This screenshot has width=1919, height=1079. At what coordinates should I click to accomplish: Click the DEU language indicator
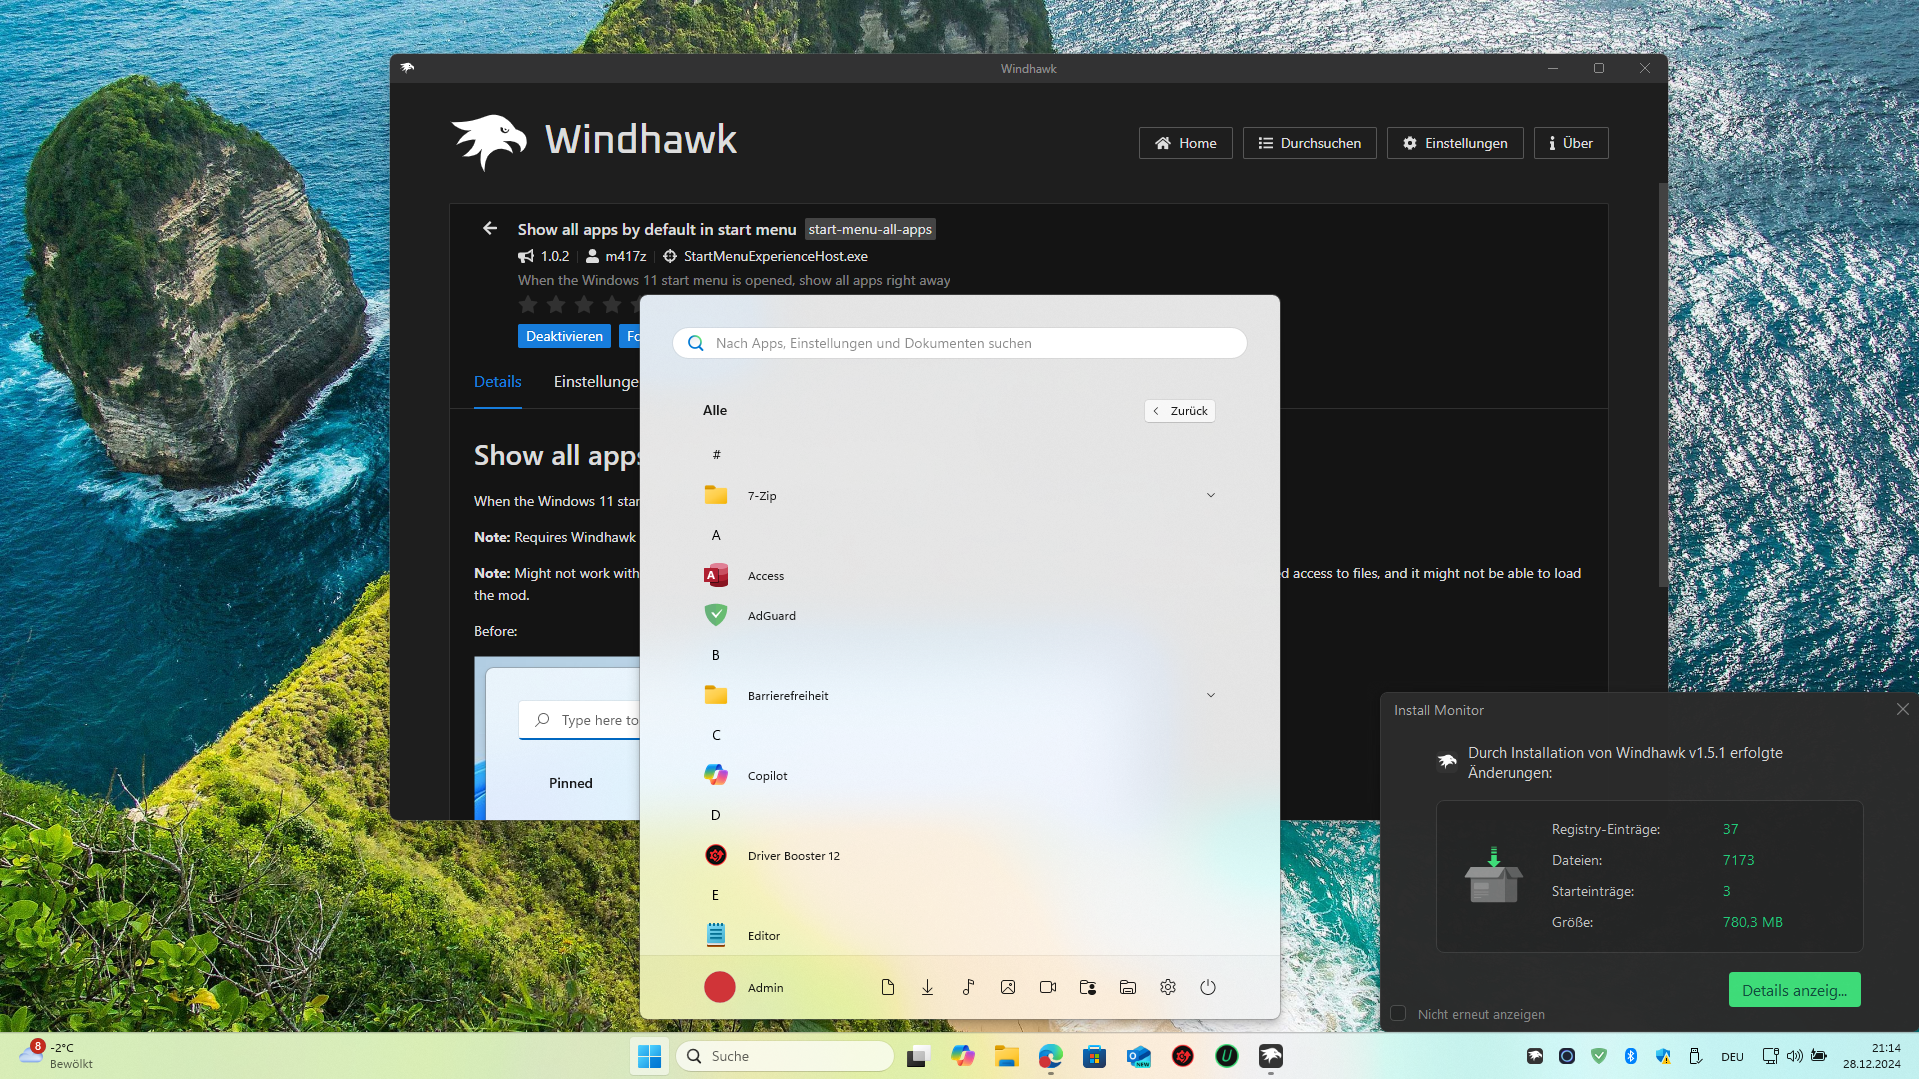(x=1732, y=1057)
